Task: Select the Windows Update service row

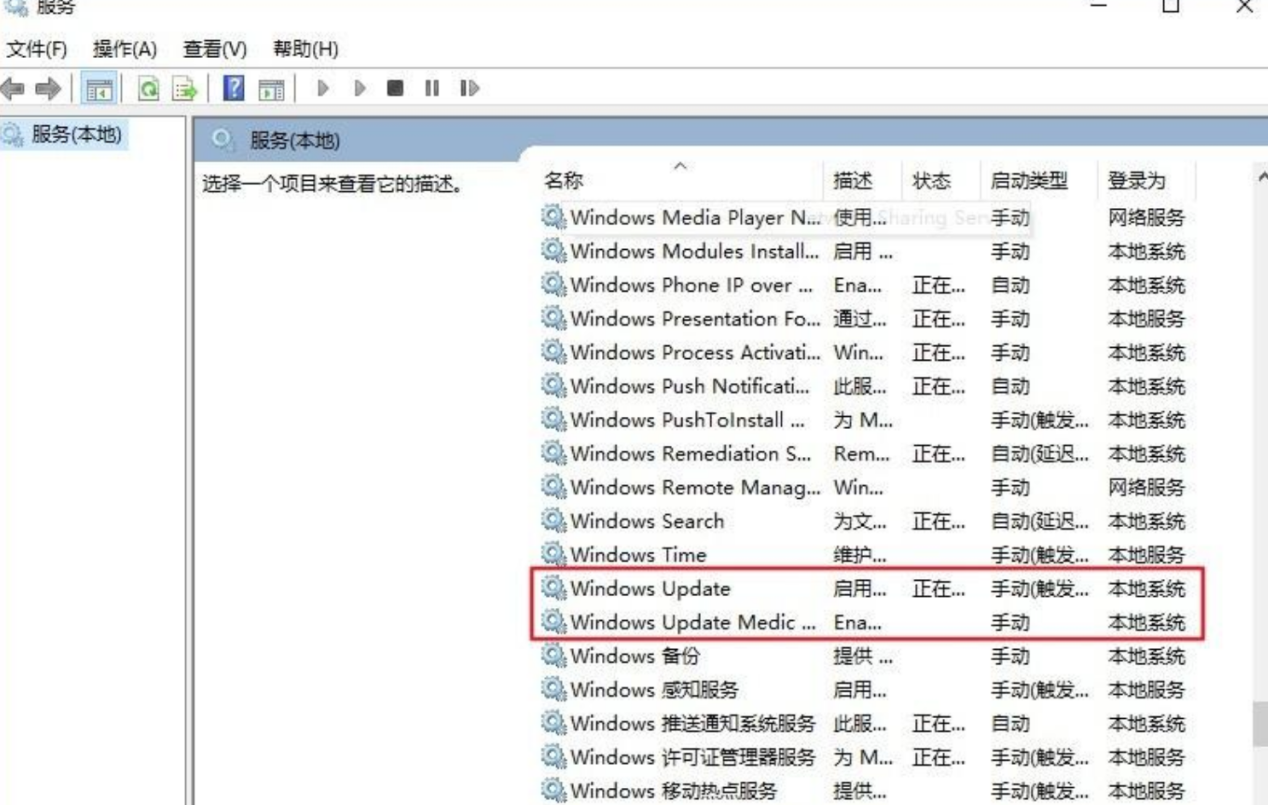Action: 650,589
